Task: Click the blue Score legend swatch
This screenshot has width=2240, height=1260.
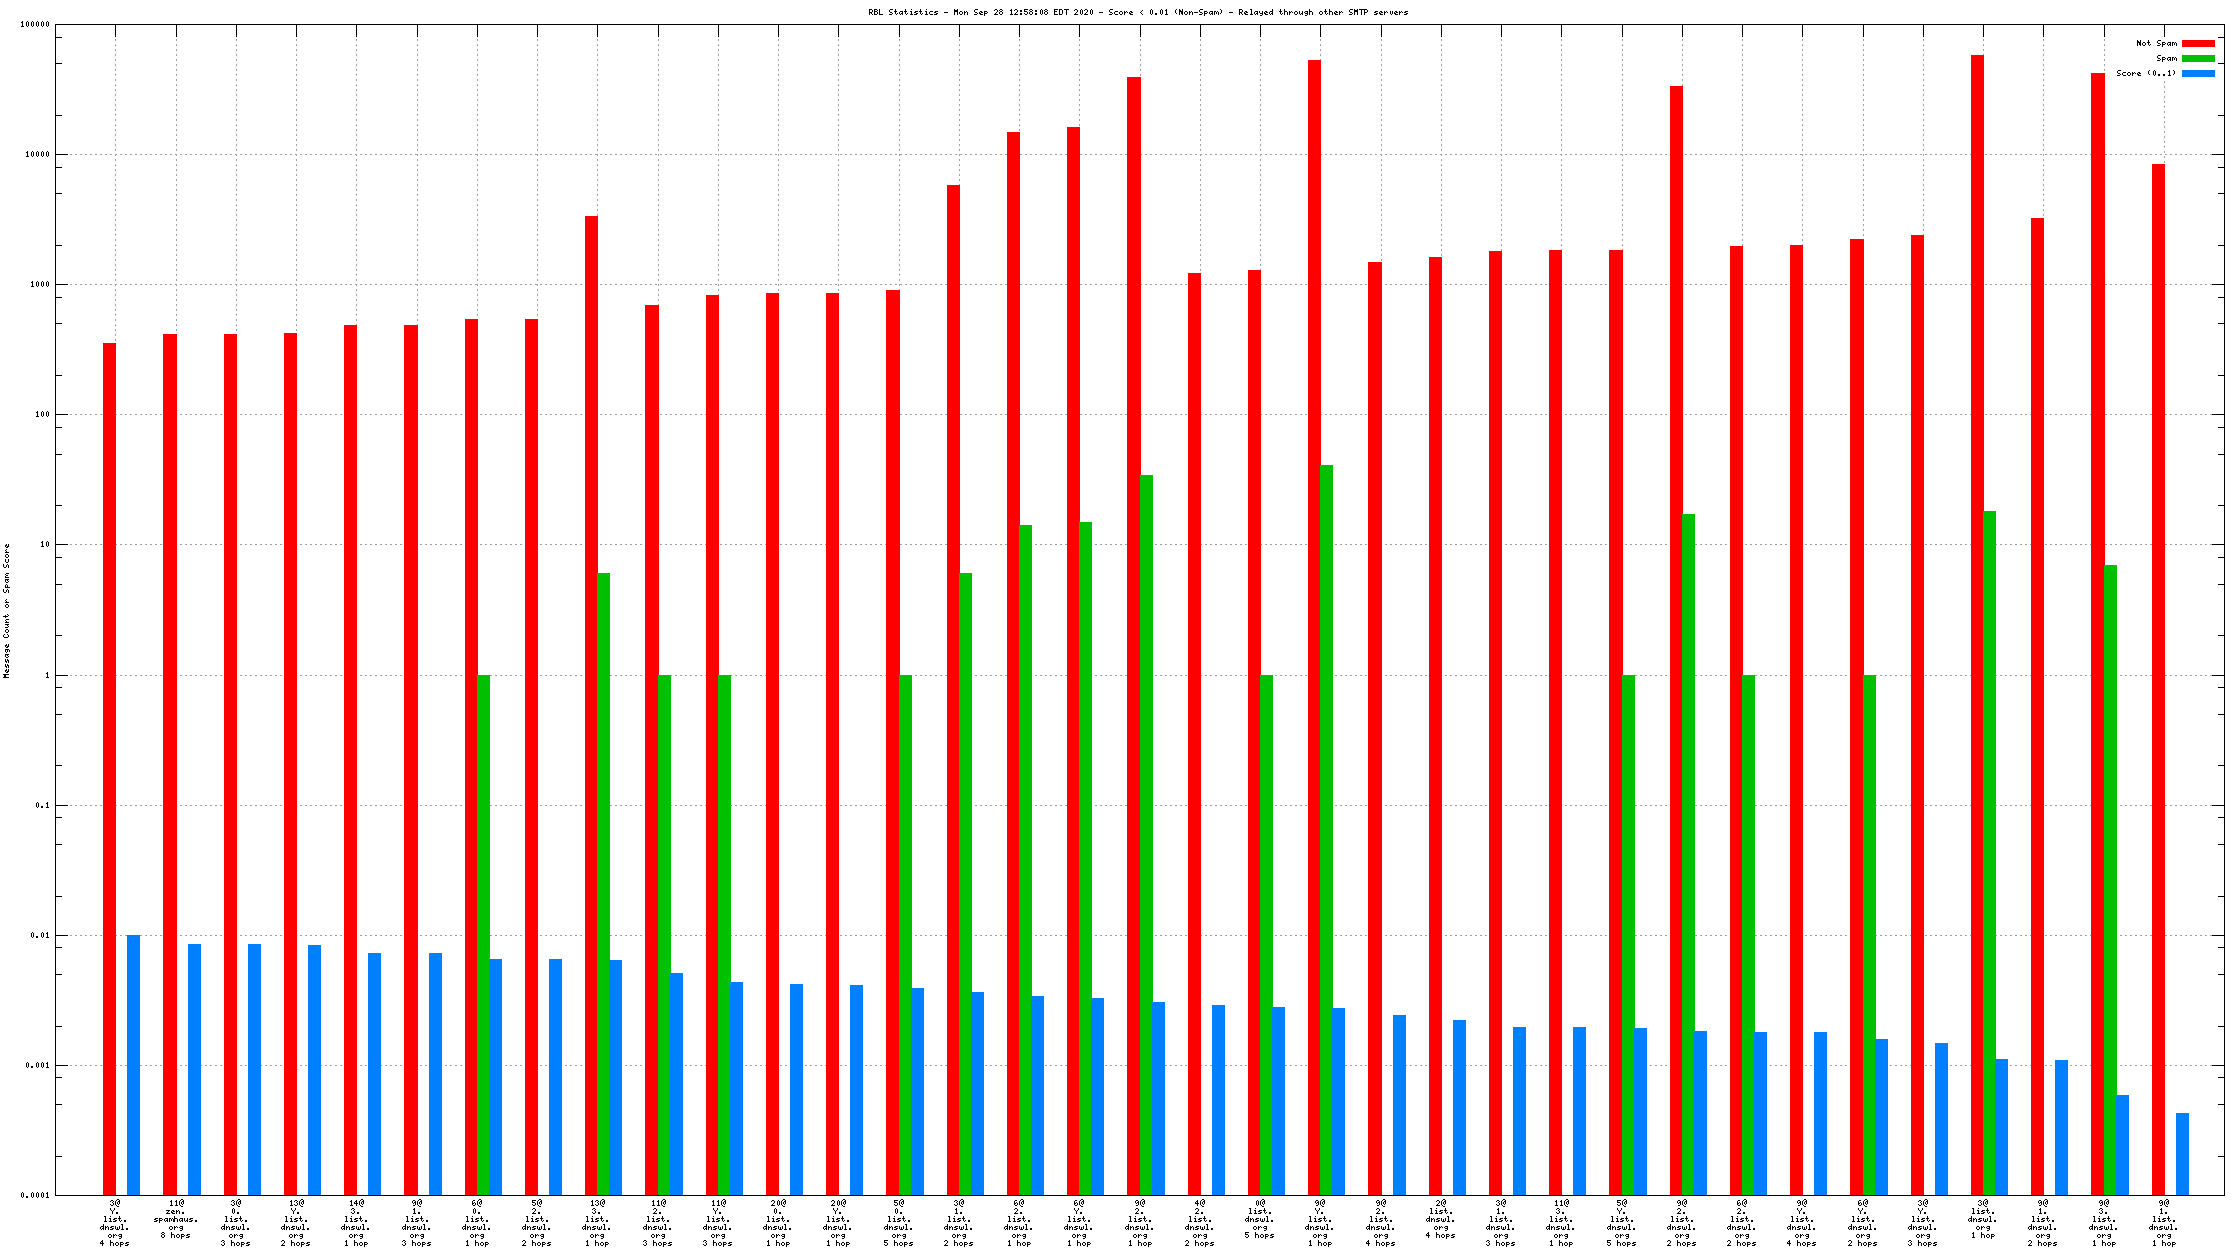Action: point(2198,73)
